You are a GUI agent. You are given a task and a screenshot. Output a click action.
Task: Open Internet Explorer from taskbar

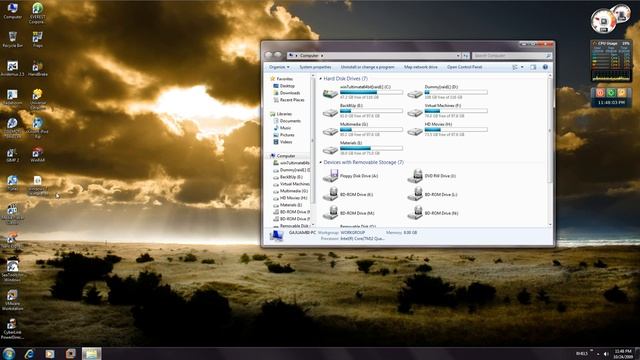tap(29, 354)
